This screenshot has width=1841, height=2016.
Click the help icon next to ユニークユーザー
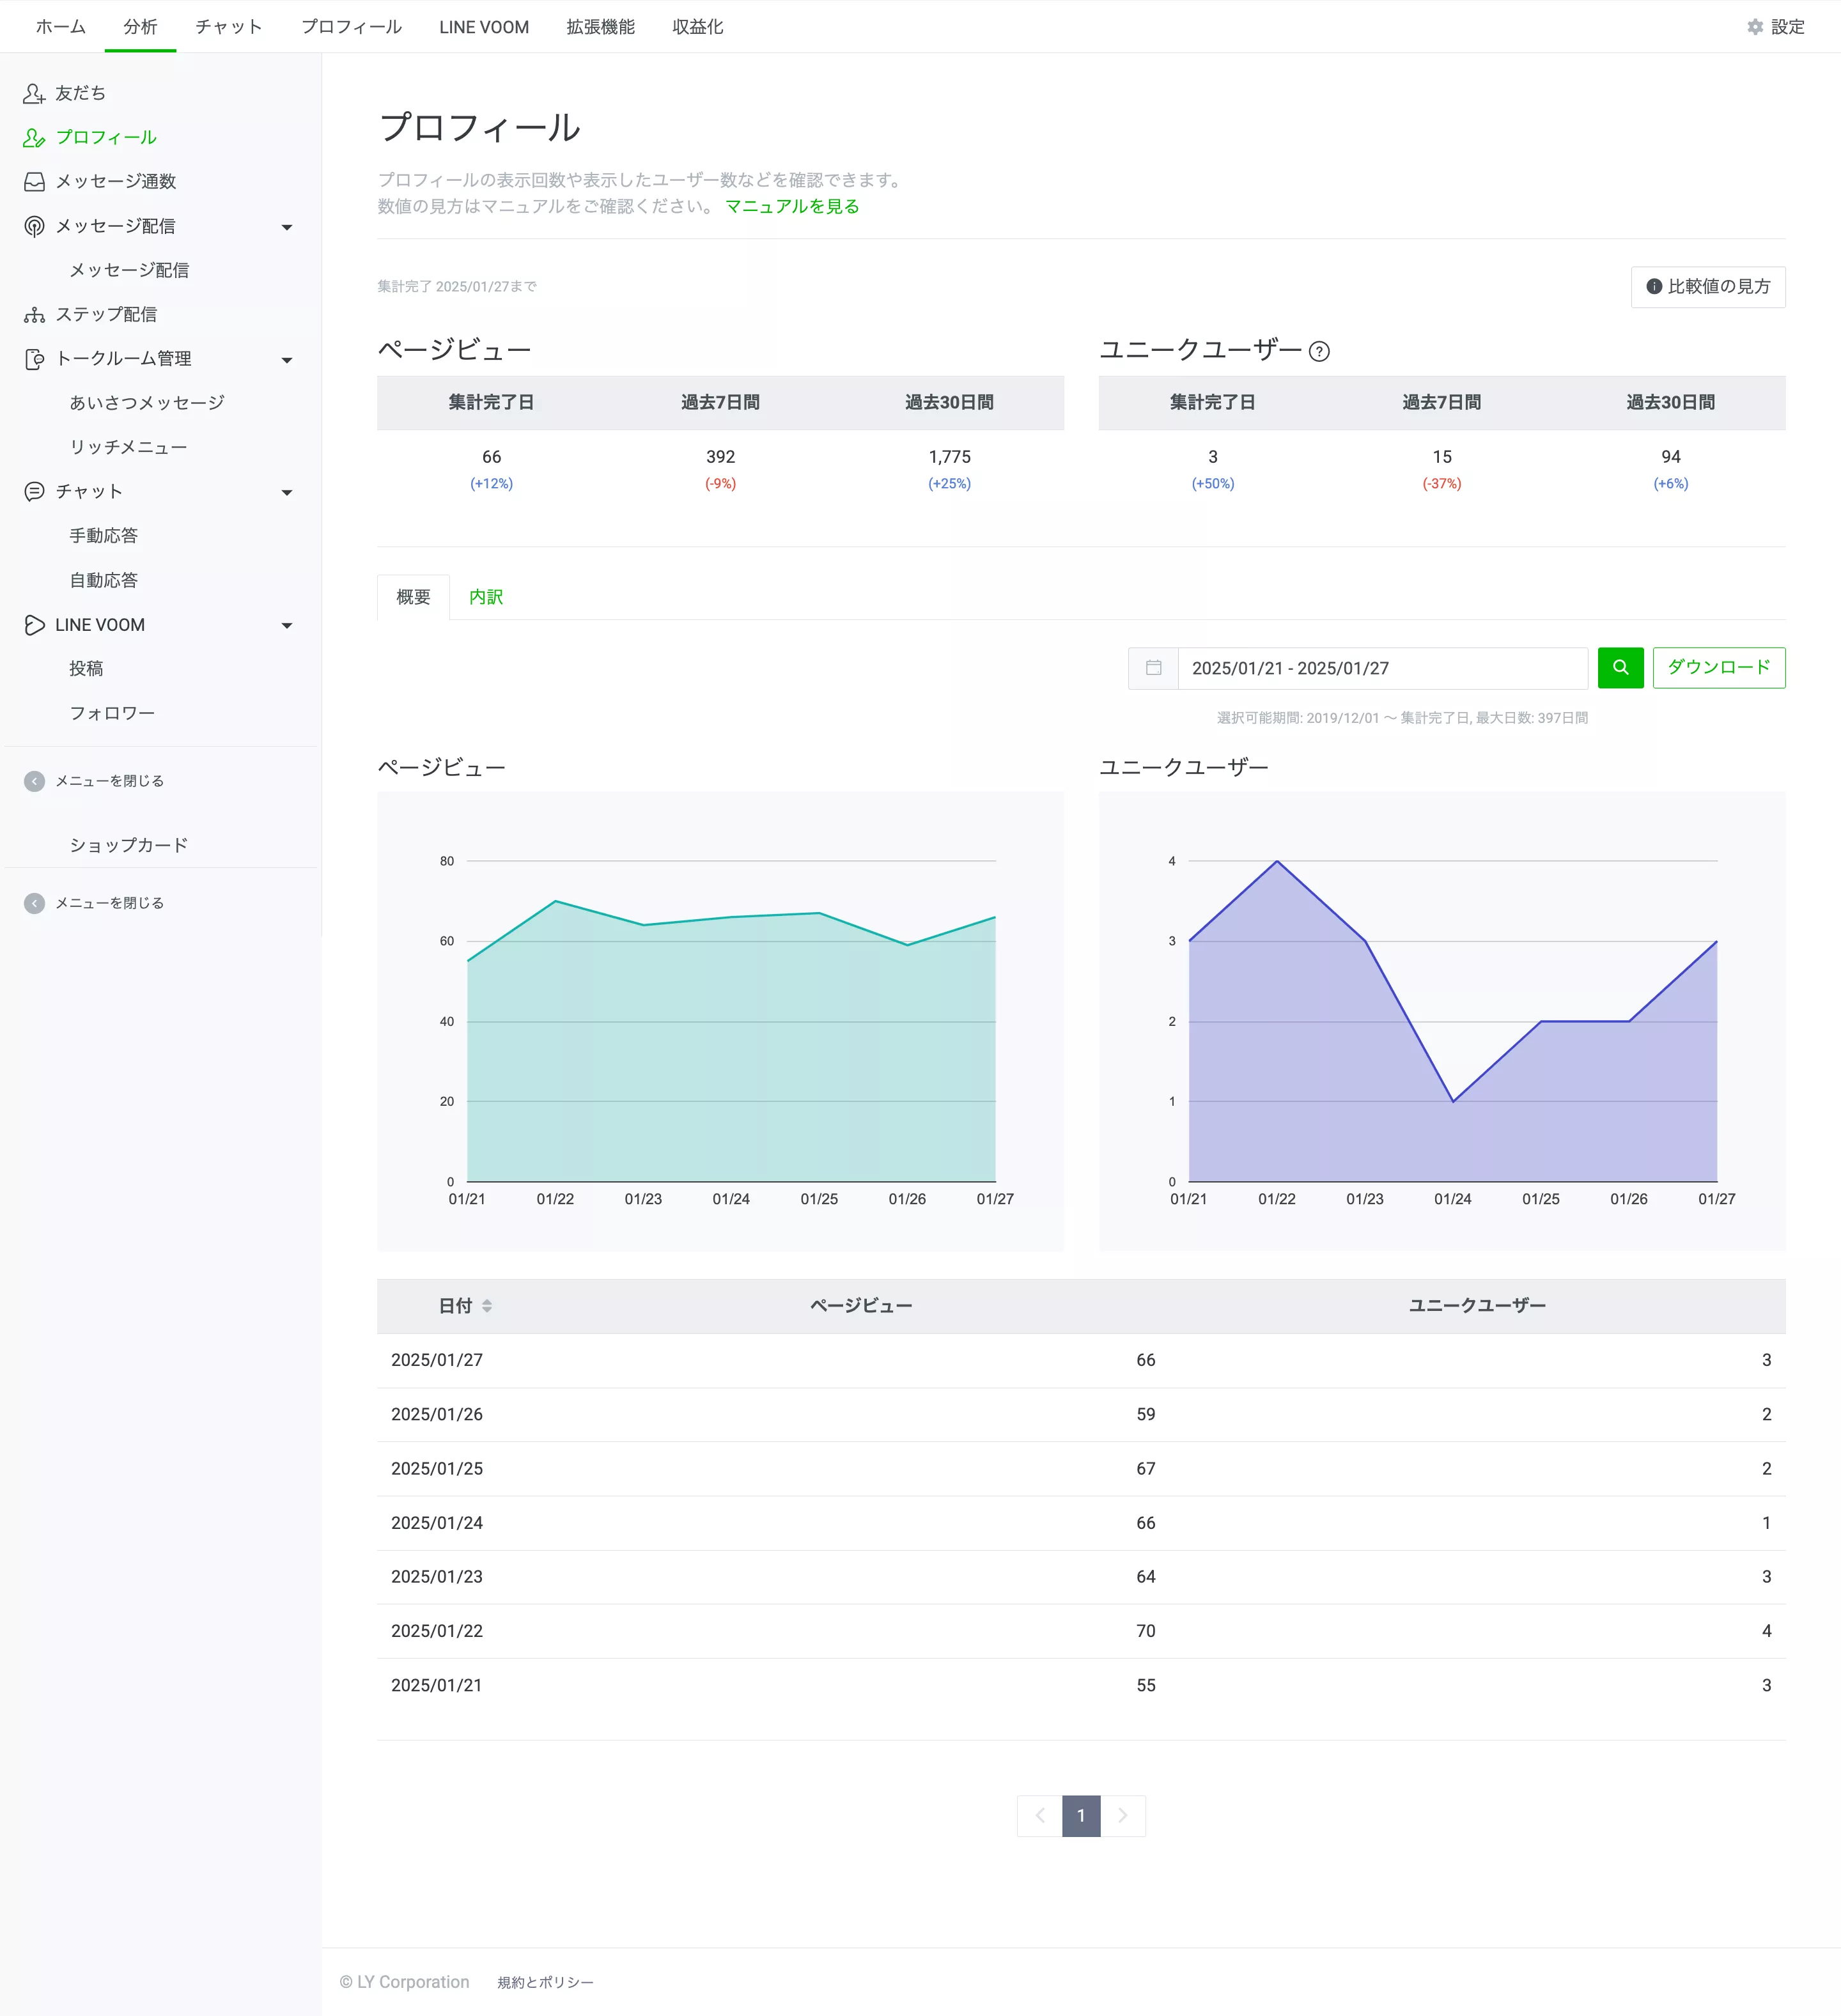1319,352
